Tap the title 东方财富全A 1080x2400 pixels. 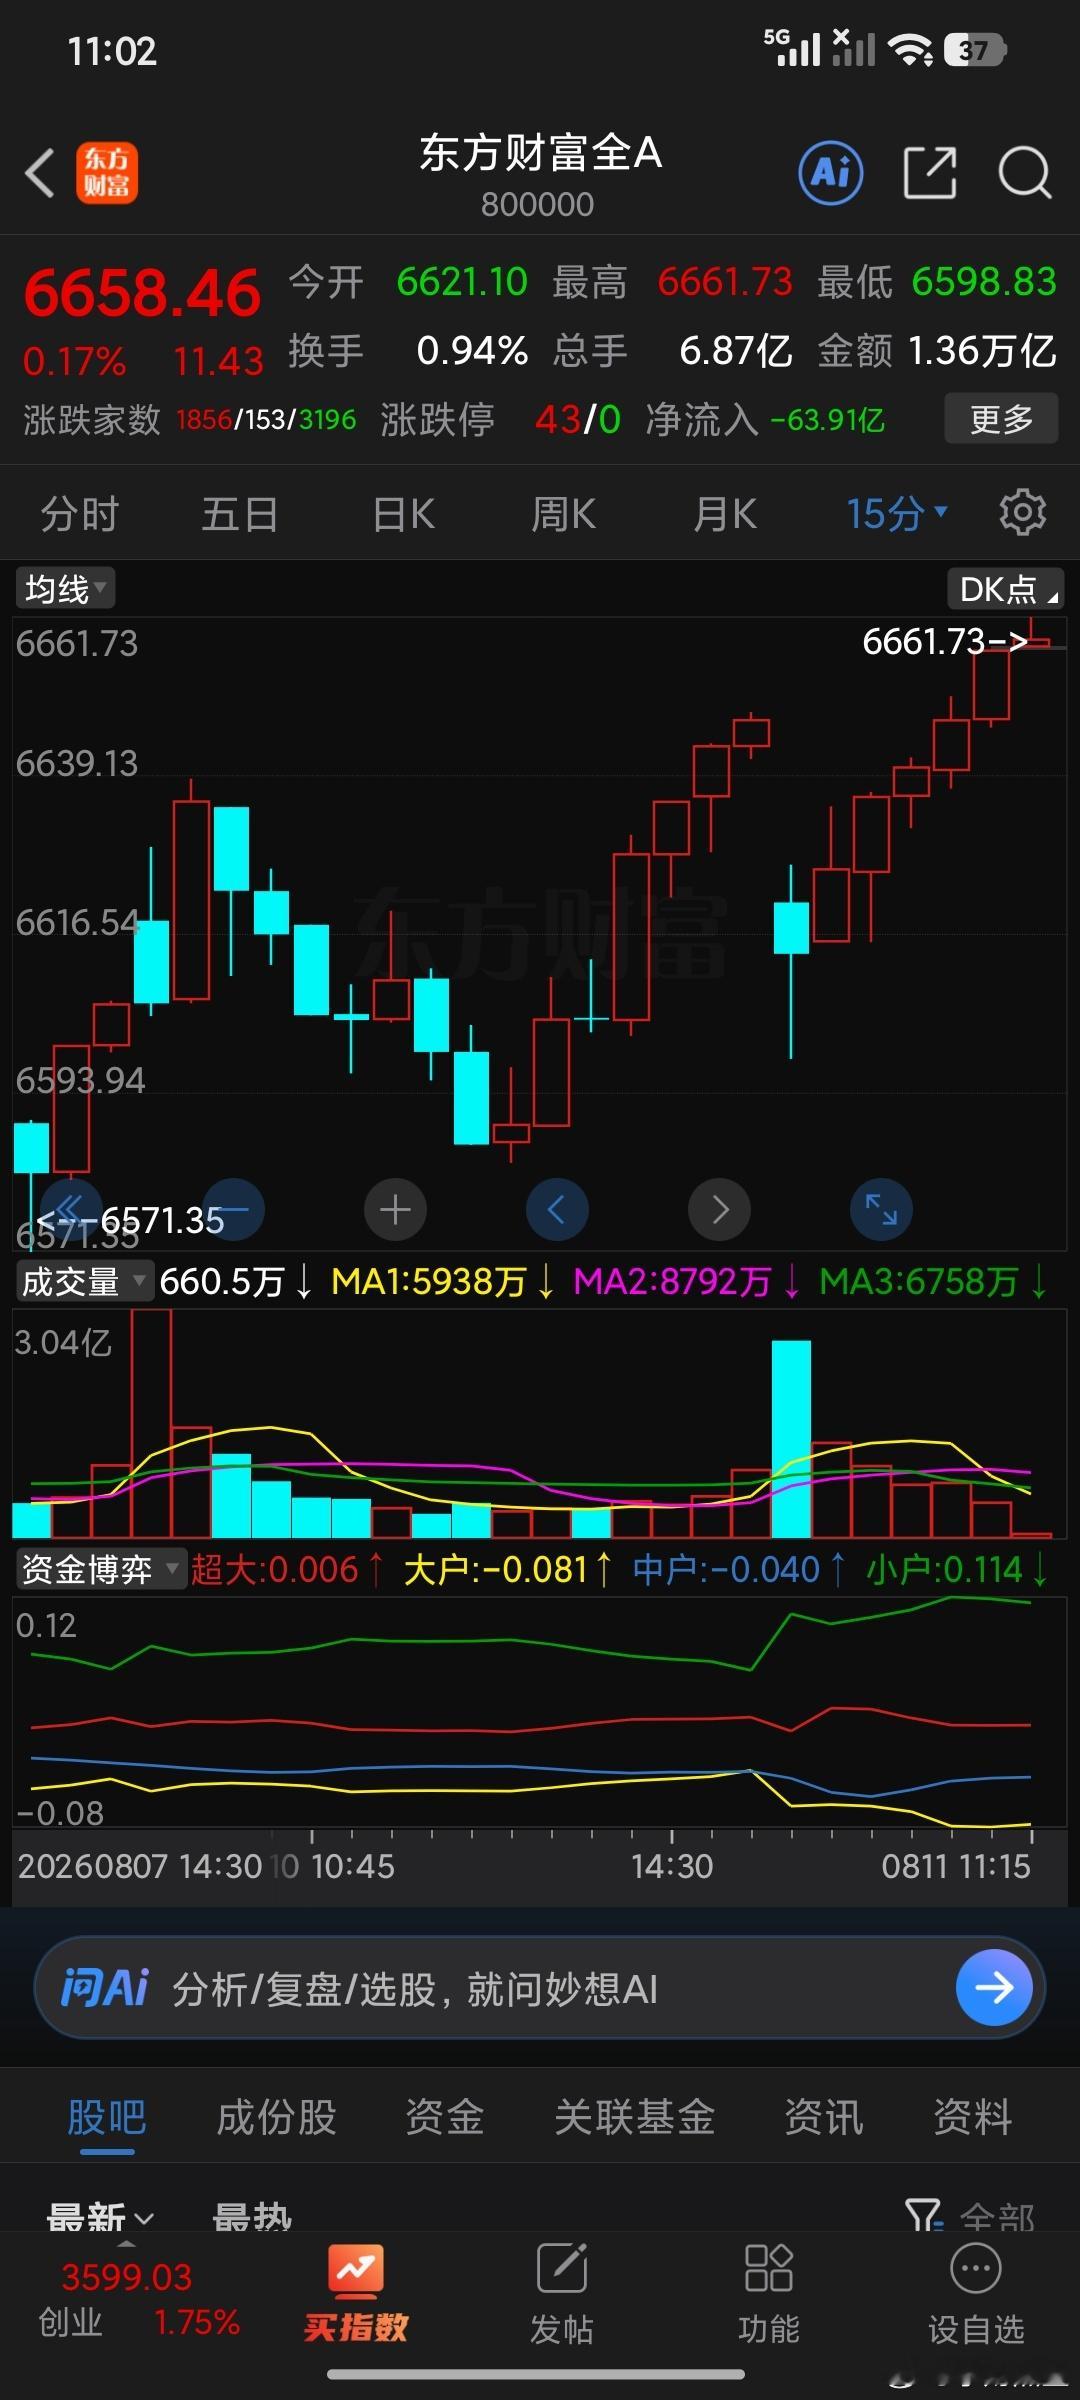540,153
